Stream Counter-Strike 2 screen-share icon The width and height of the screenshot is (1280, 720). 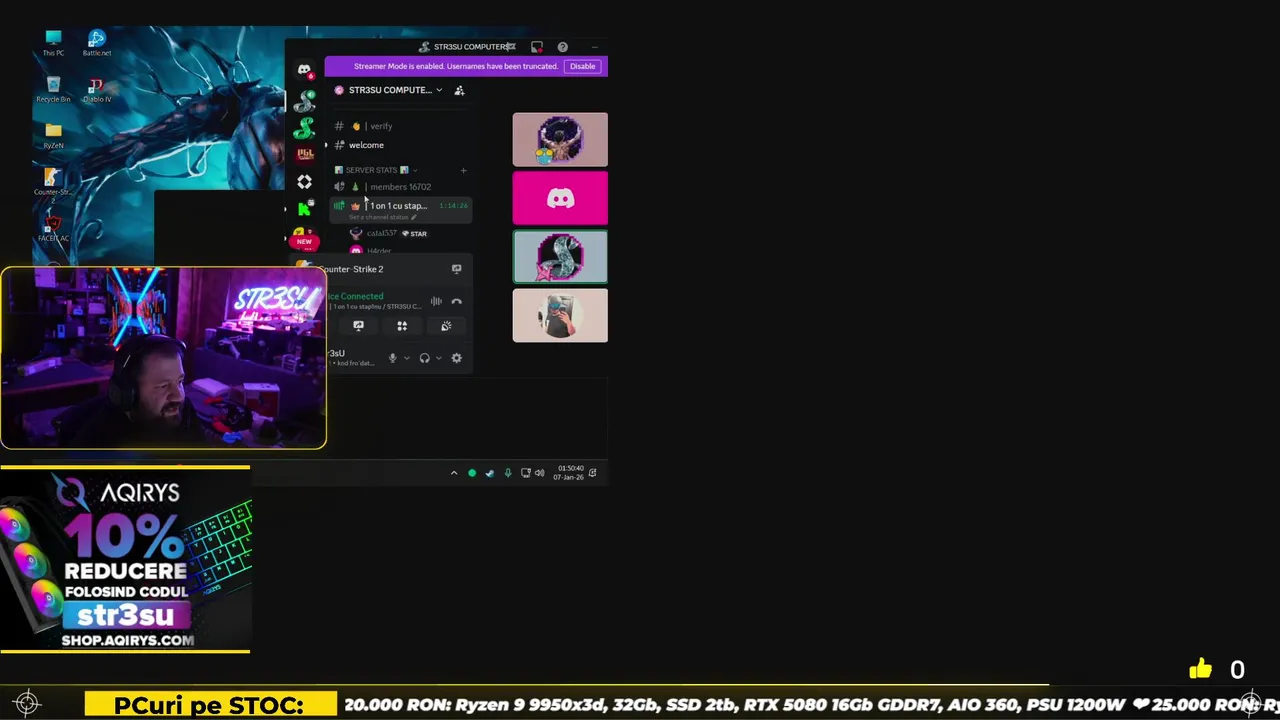[457, 269]
